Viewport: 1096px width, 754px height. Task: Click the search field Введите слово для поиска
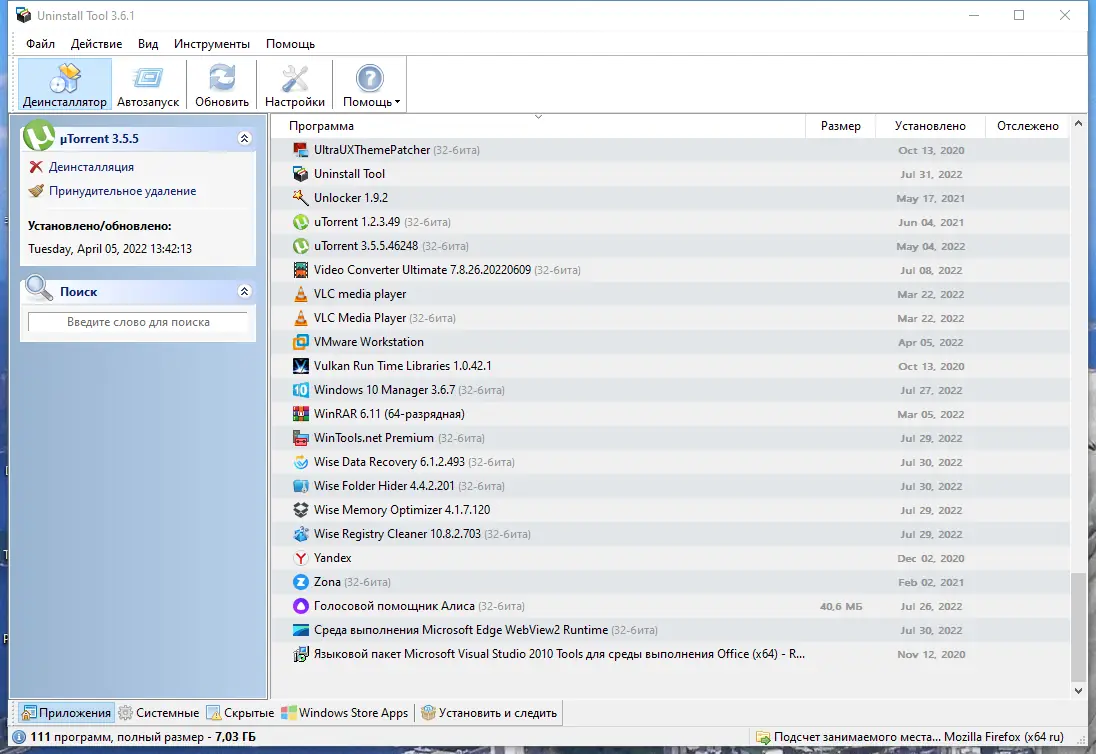pyautogui.click(x=138, y=322)
